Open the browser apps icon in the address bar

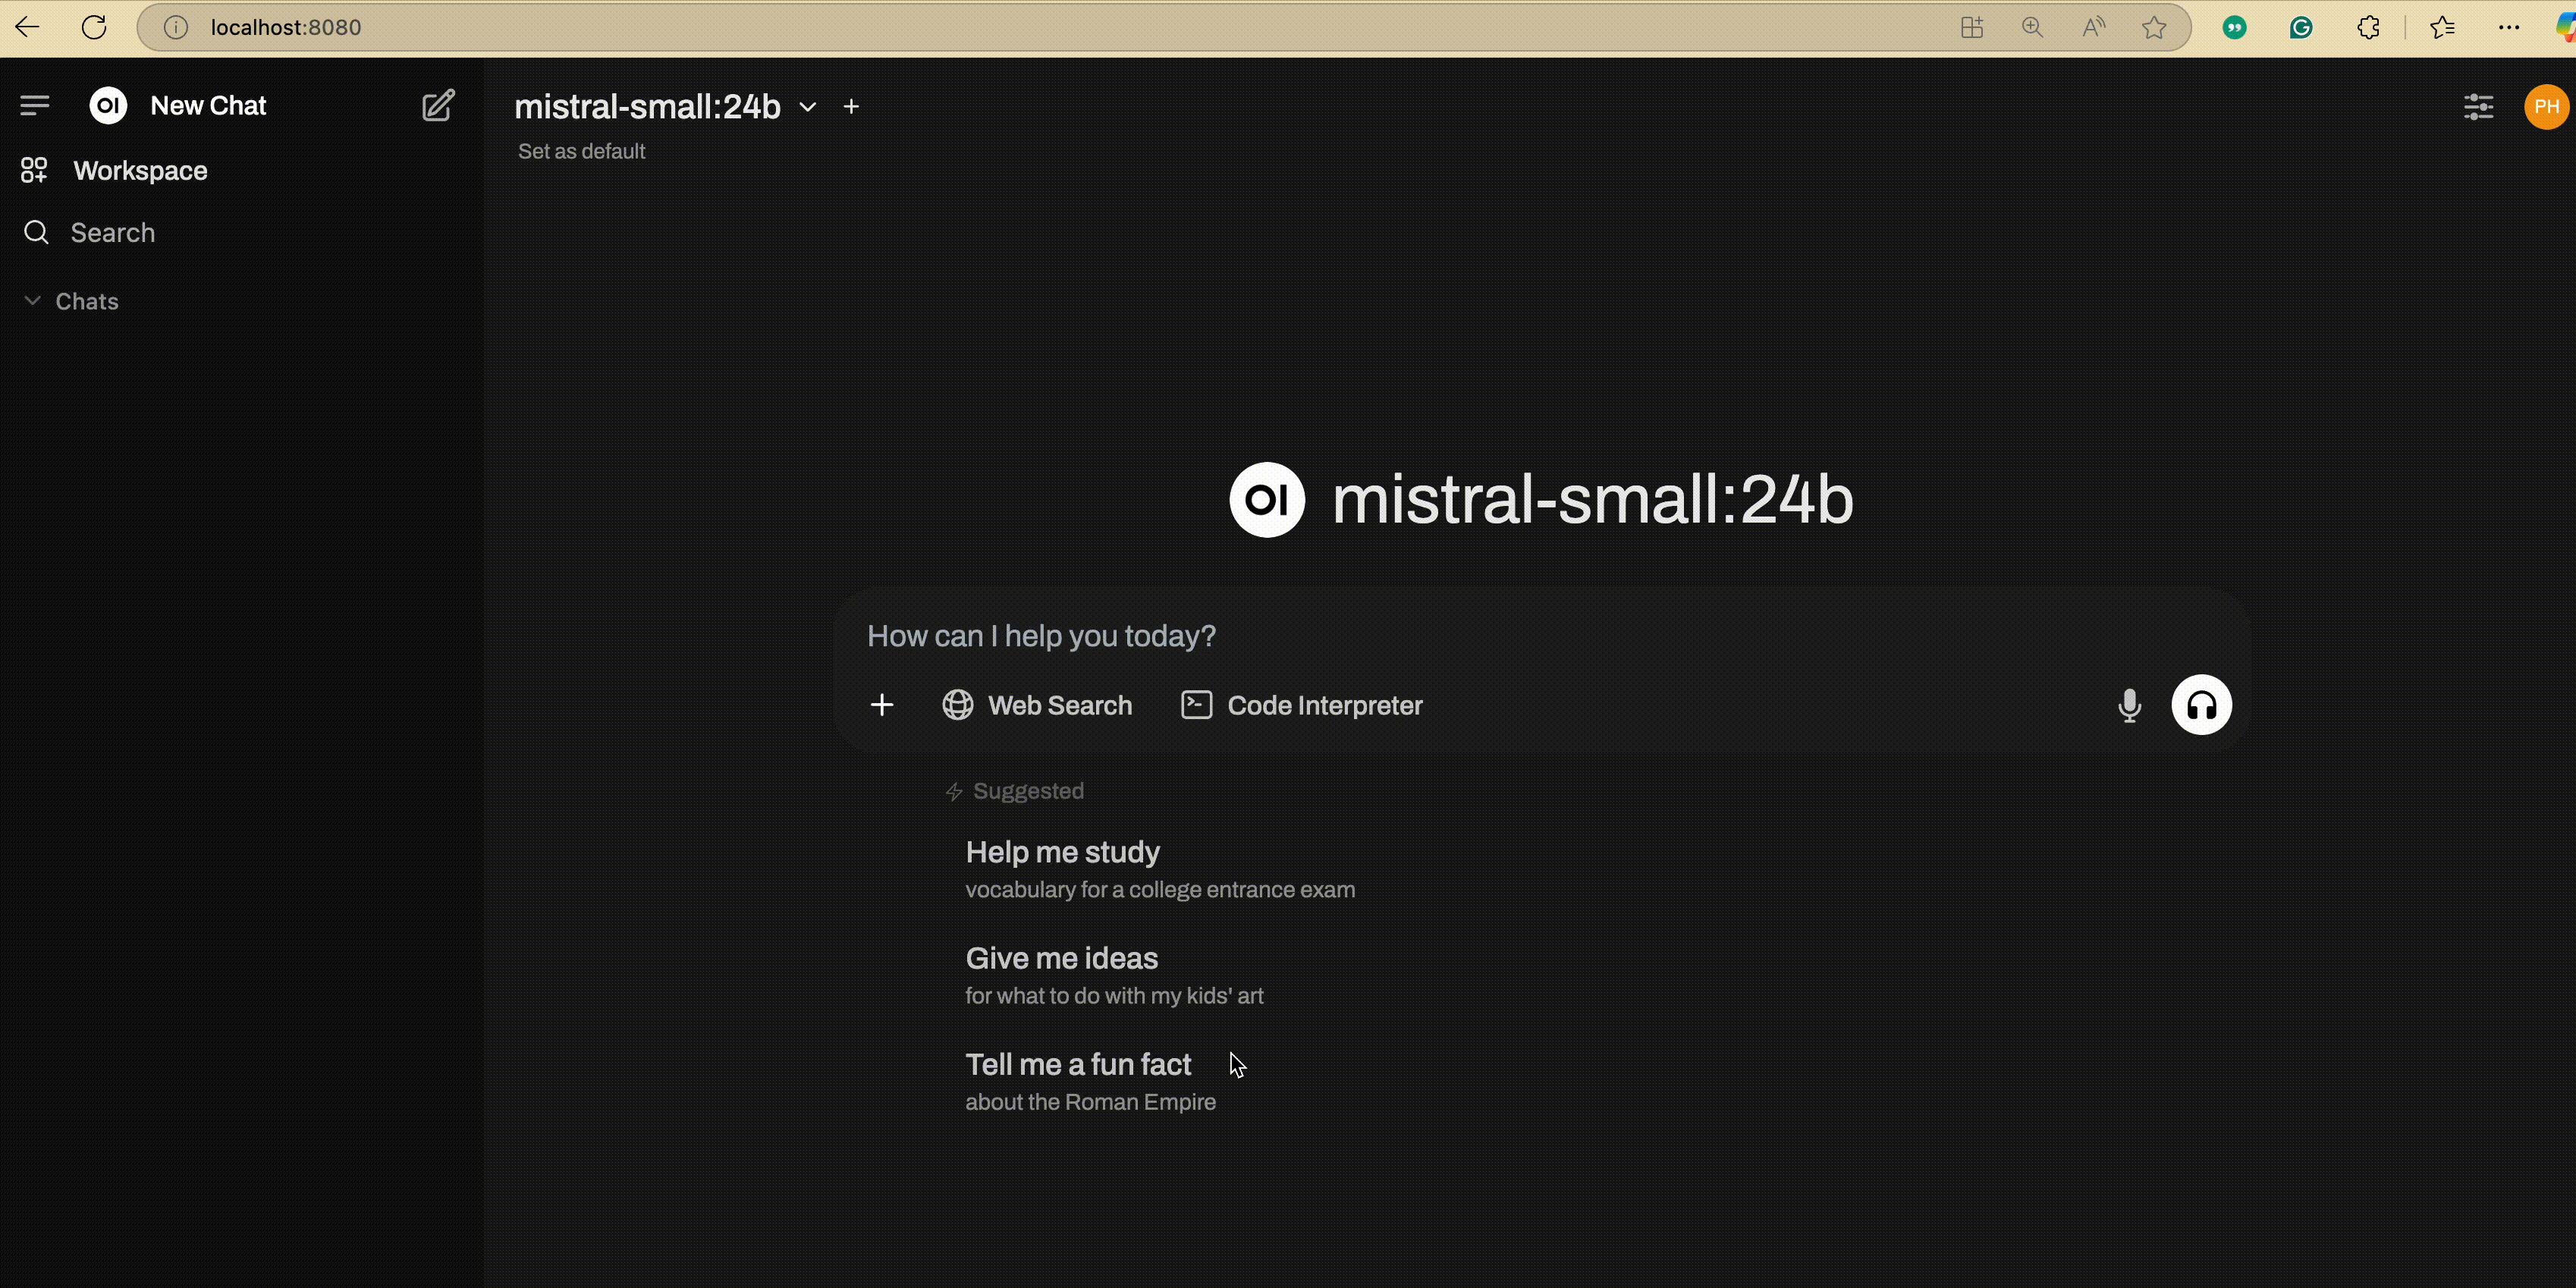click(x=1971, y=27)
